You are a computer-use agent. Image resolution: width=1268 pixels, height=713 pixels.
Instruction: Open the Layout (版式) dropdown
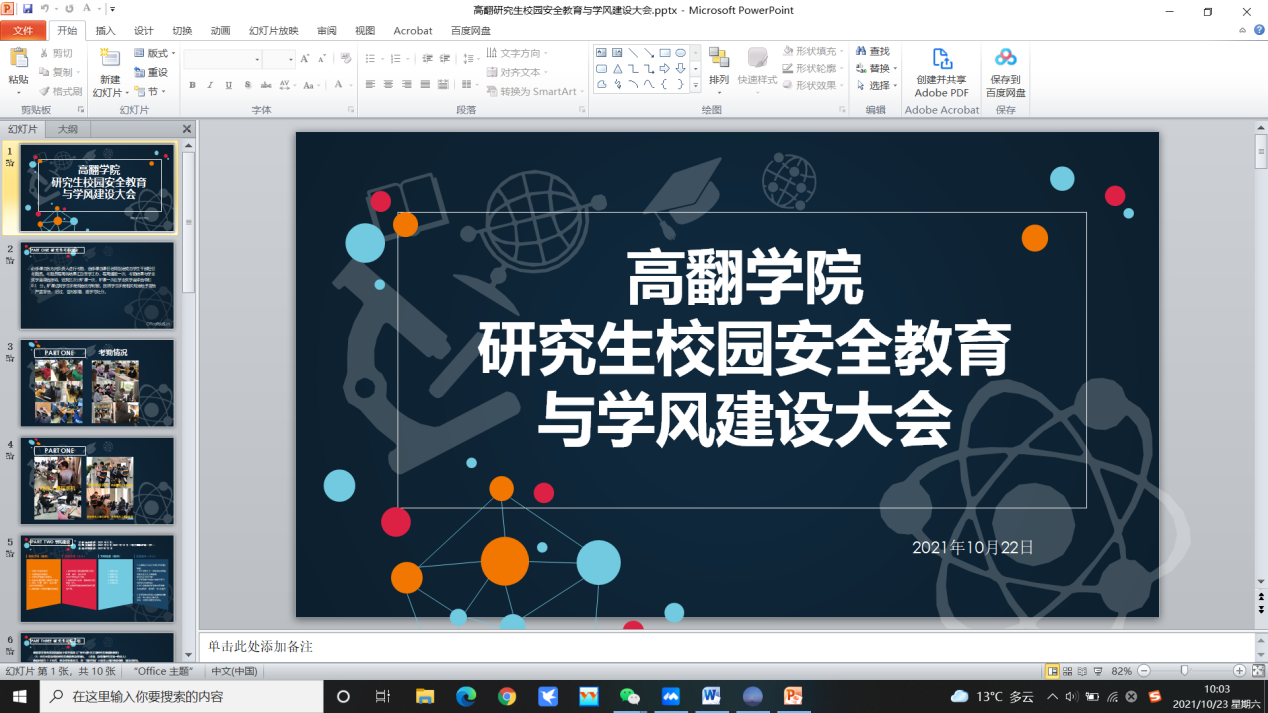click(x=154, y=53)
